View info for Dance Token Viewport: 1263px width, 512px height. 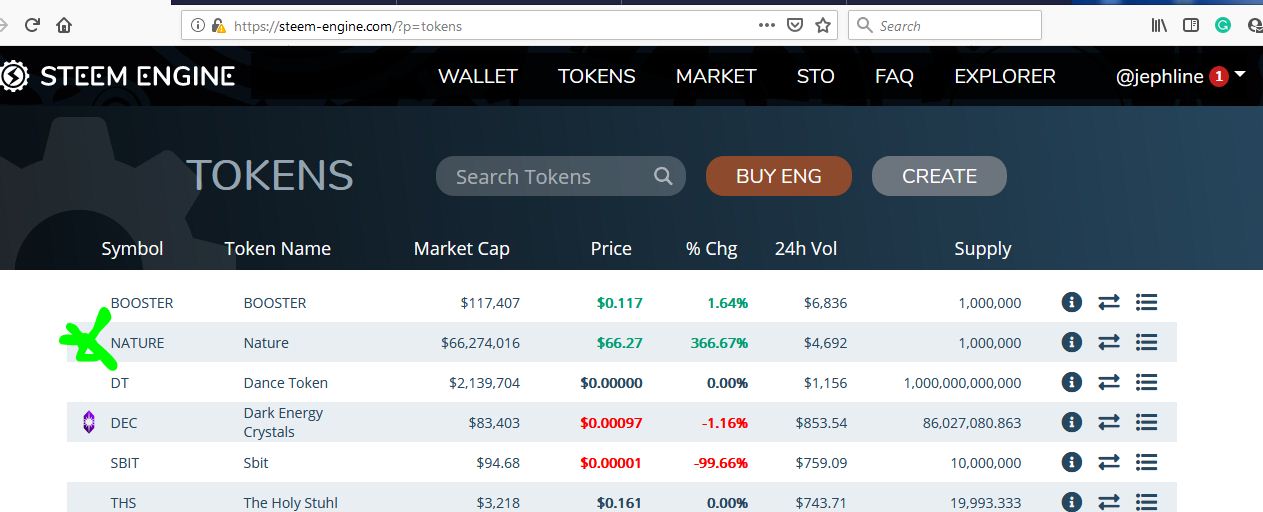tap(1071, 382)
